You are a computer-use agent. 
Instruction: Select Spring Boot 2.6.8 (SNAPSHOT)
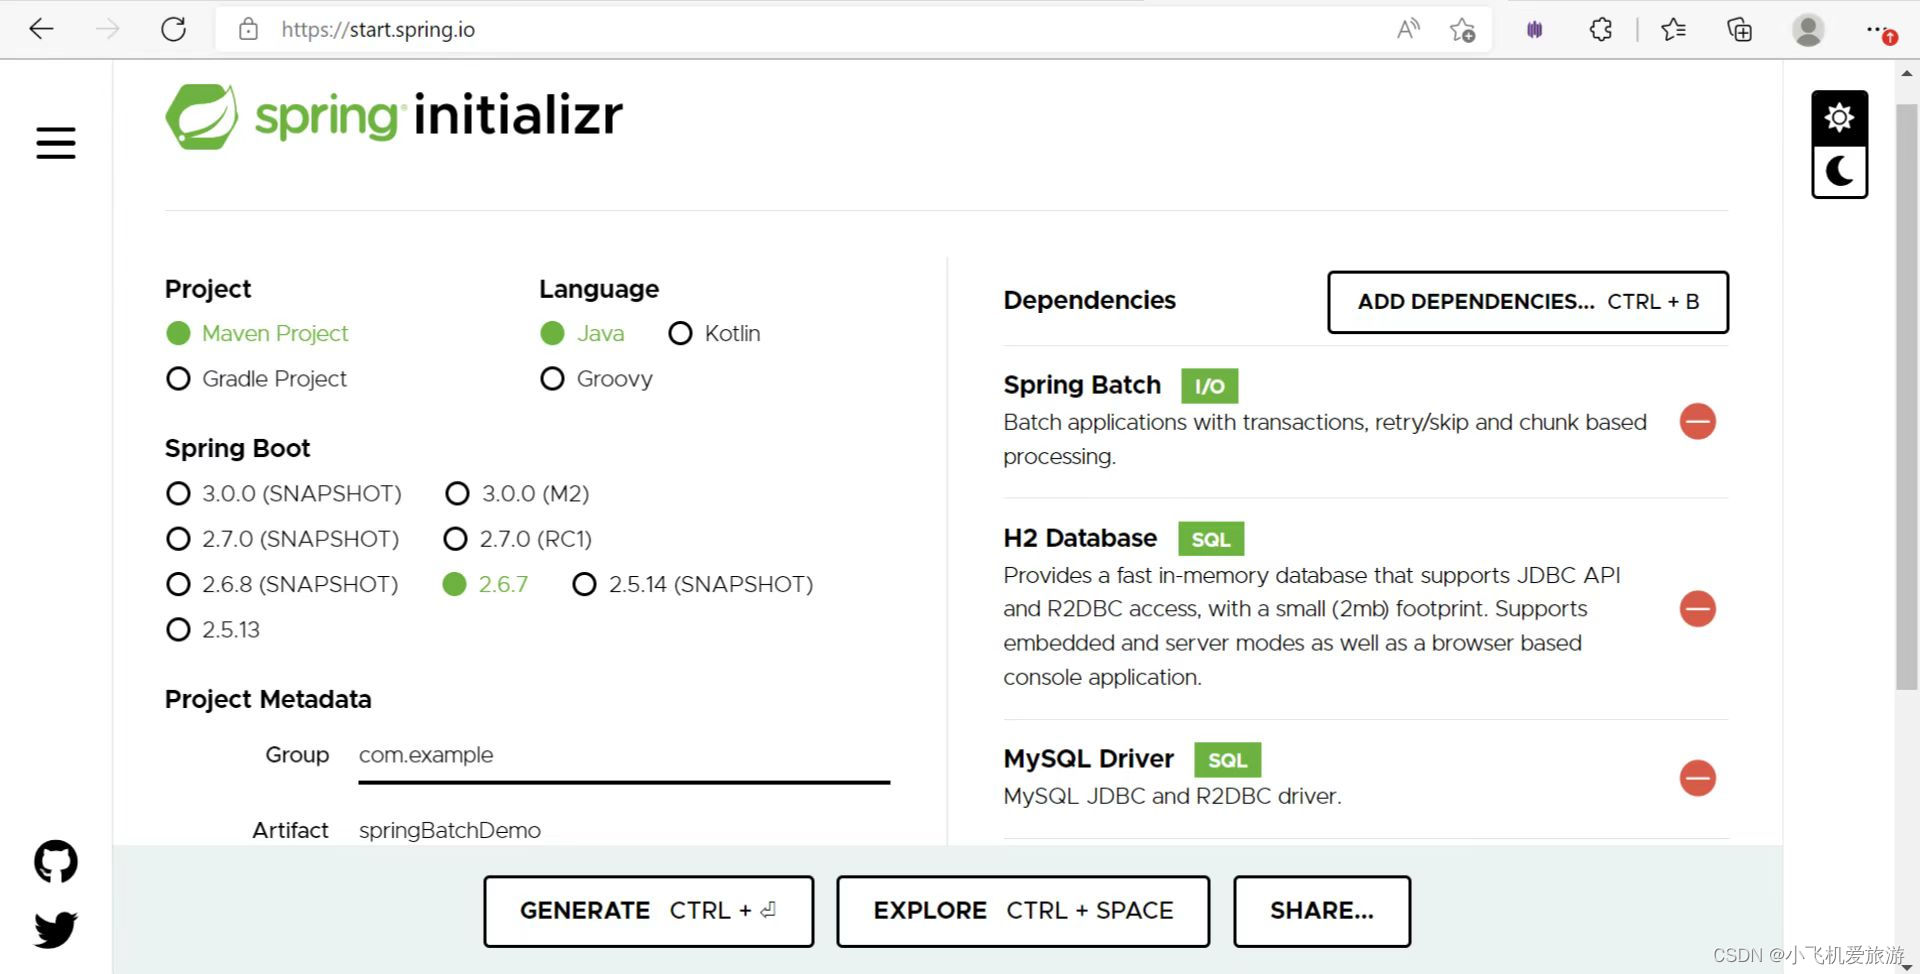click(282, 584)
